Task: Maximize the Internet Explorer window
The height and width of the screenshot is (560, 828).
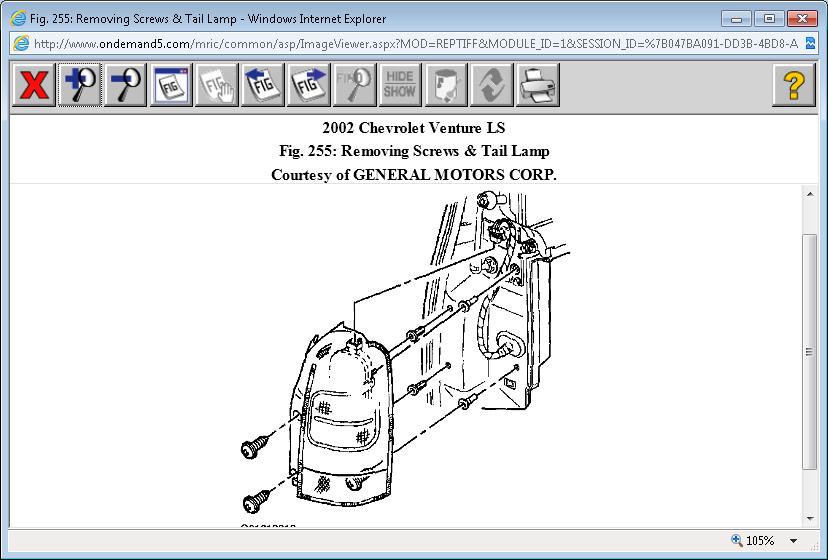Action: [769, 19]
